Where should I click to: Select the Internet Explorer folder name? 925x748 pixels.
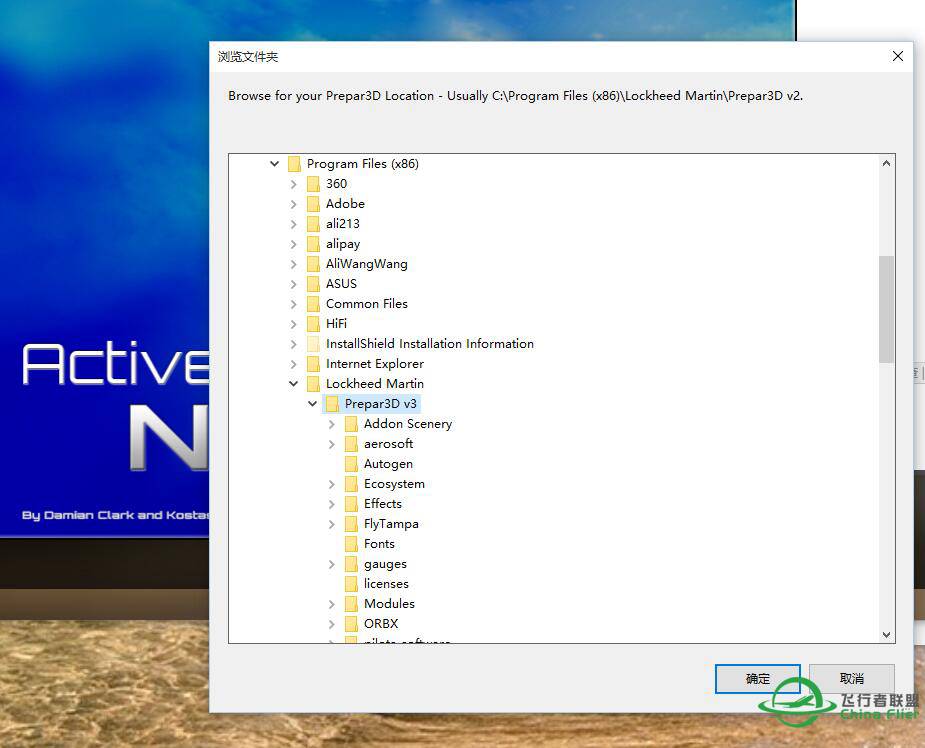click(375, 364)
